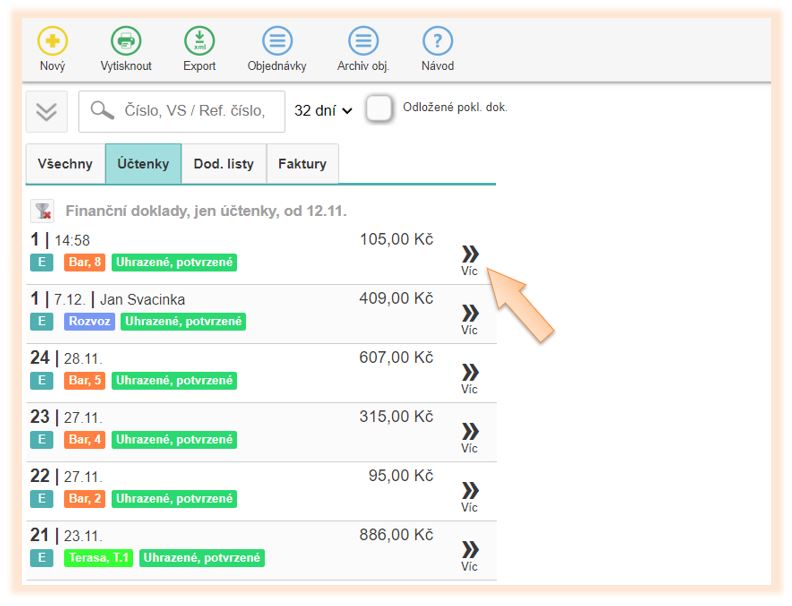792x606 pixels.
Task: Open Archiv obj. from toolbar
Action: (363, 42)
